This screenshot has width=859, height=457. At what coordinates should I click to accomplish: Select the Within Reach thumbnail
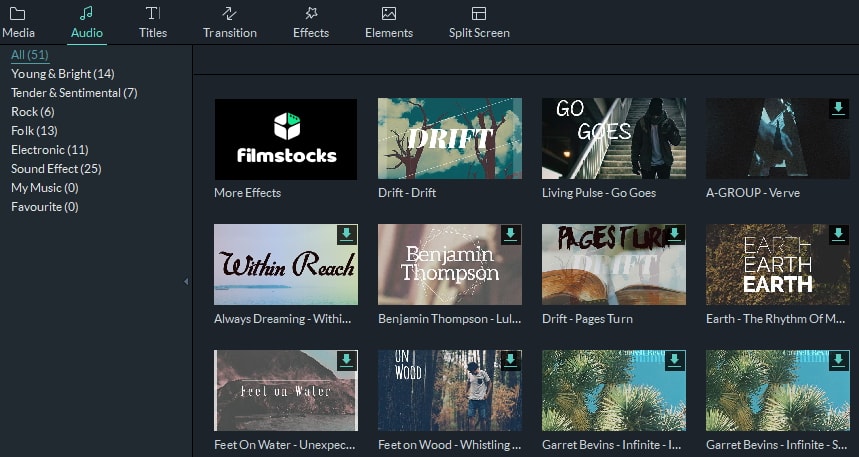[285, 265]
